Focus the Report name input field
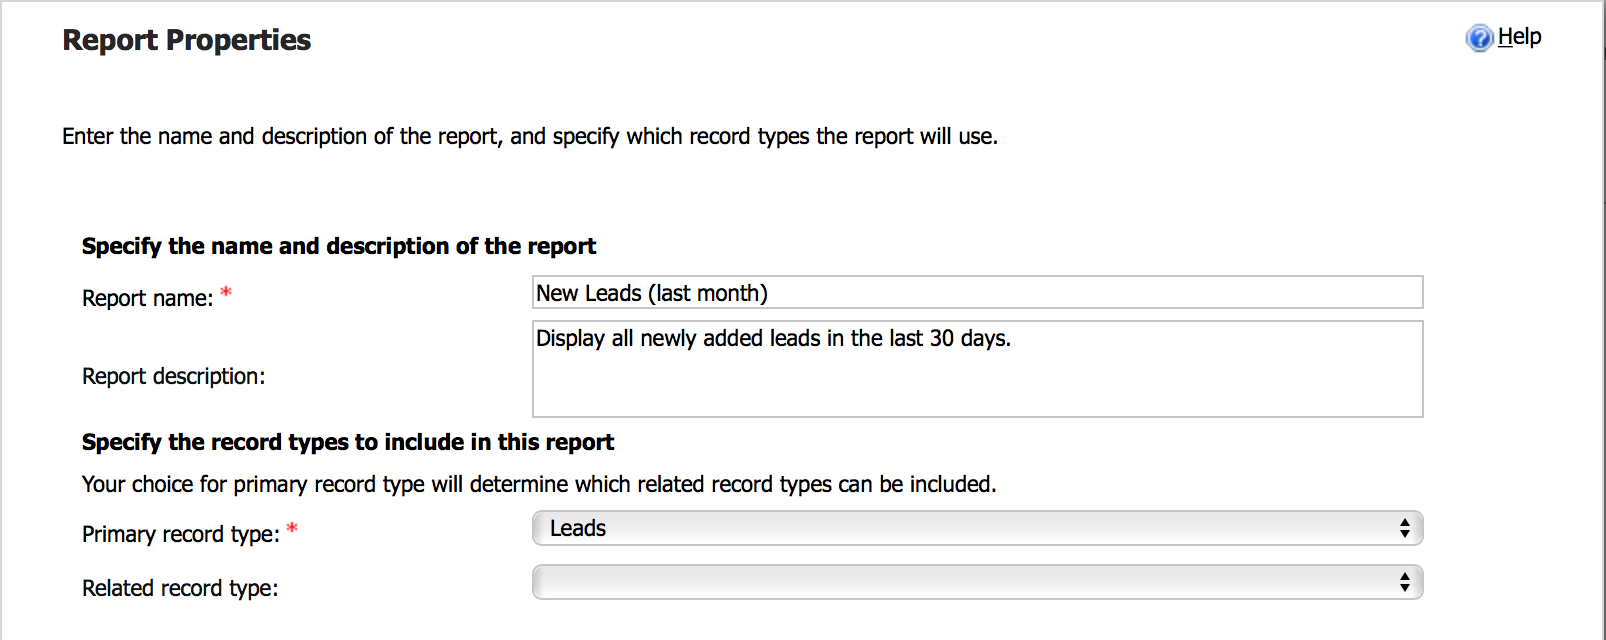Screen dimensions: 1606x640 [977, 292]
